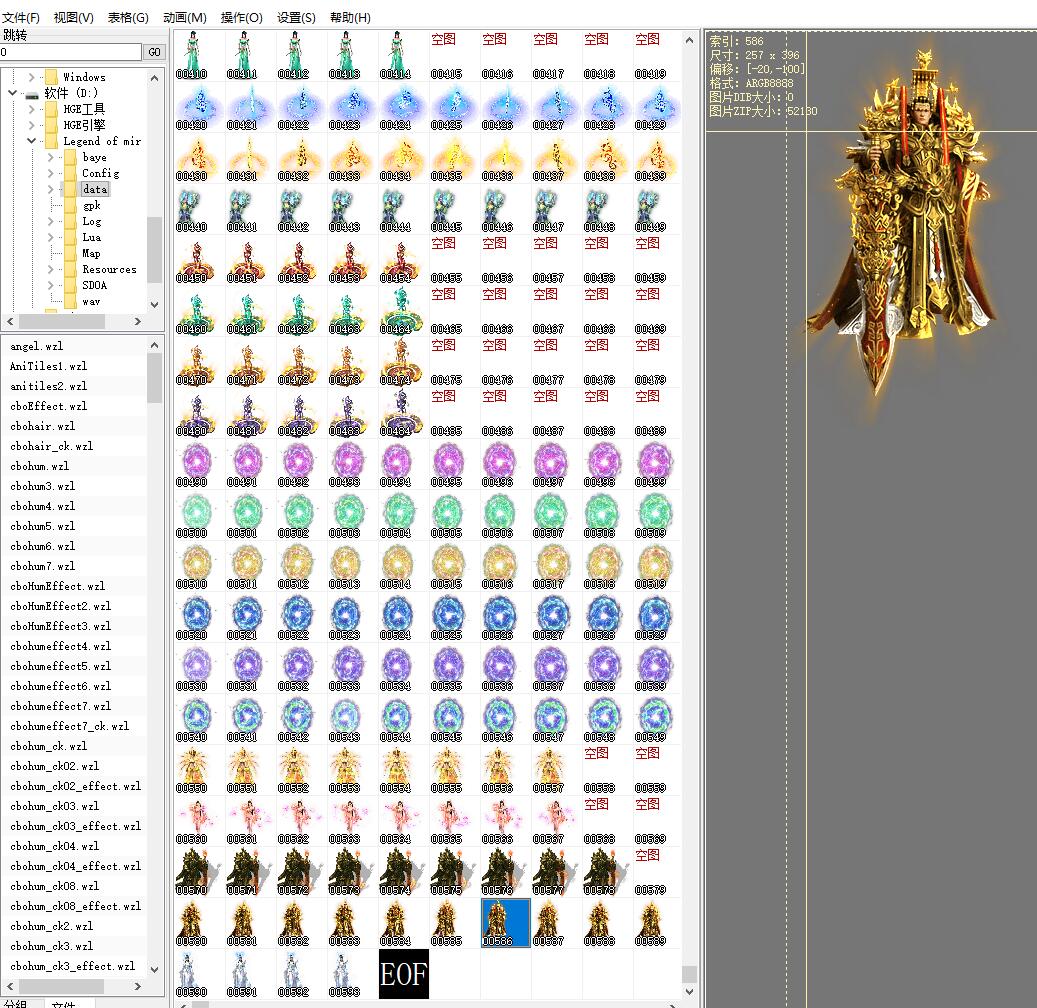Expand the Resources folder node
Viewport: 1037px width, 1008px height.
pos(51,269)
